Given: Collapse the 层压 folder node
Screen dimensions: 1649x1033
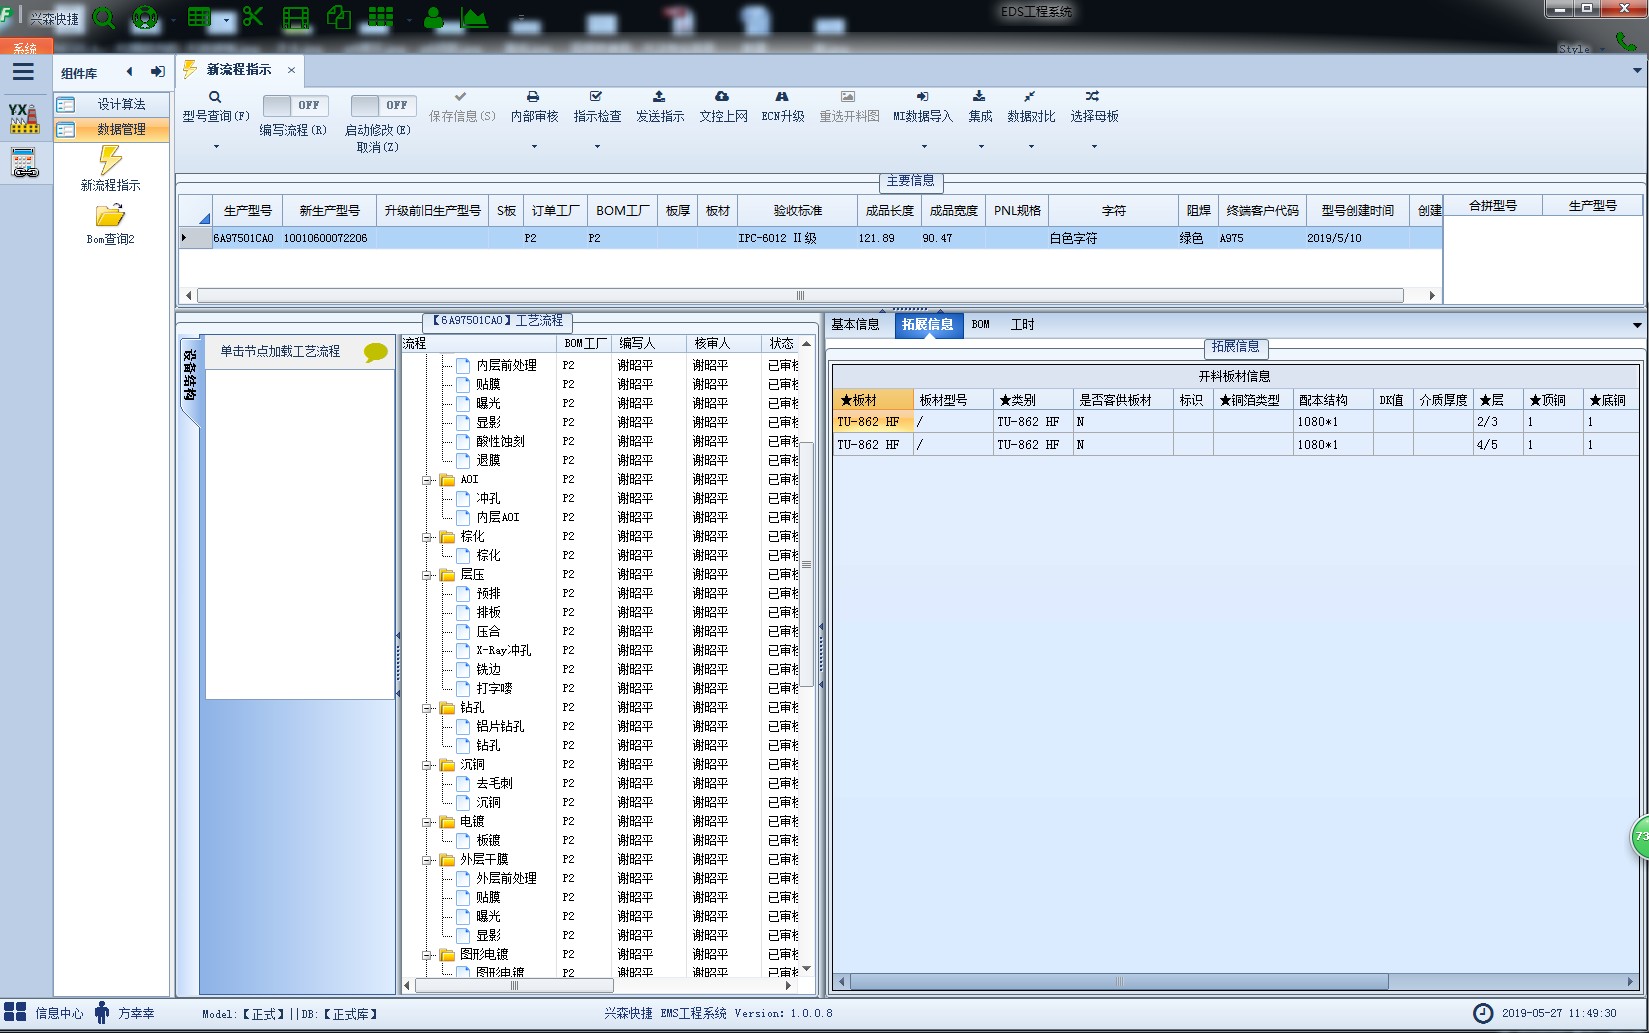Looking at the screenshot, I should tap(427, 575).
